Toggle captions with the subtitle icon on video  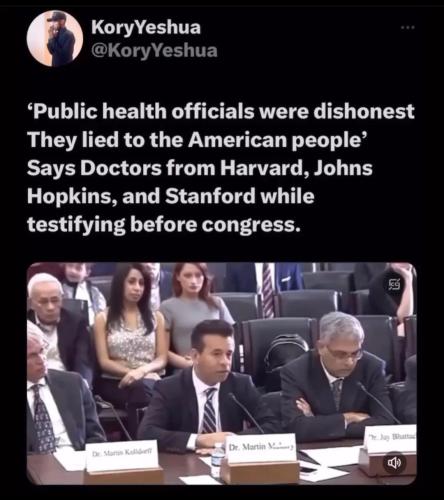pyautogui.click(x=395, y=284)
